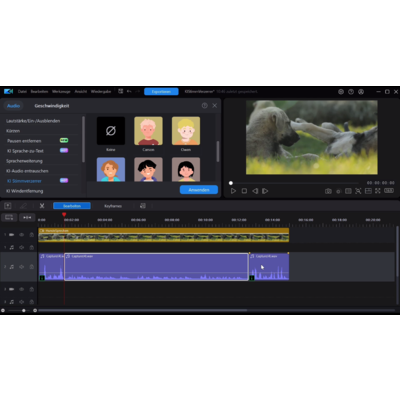Image resolution: width=400 pixels, height=400 pixels.
Task: Stop the preview playback
Action: click(x=244, y=191)
